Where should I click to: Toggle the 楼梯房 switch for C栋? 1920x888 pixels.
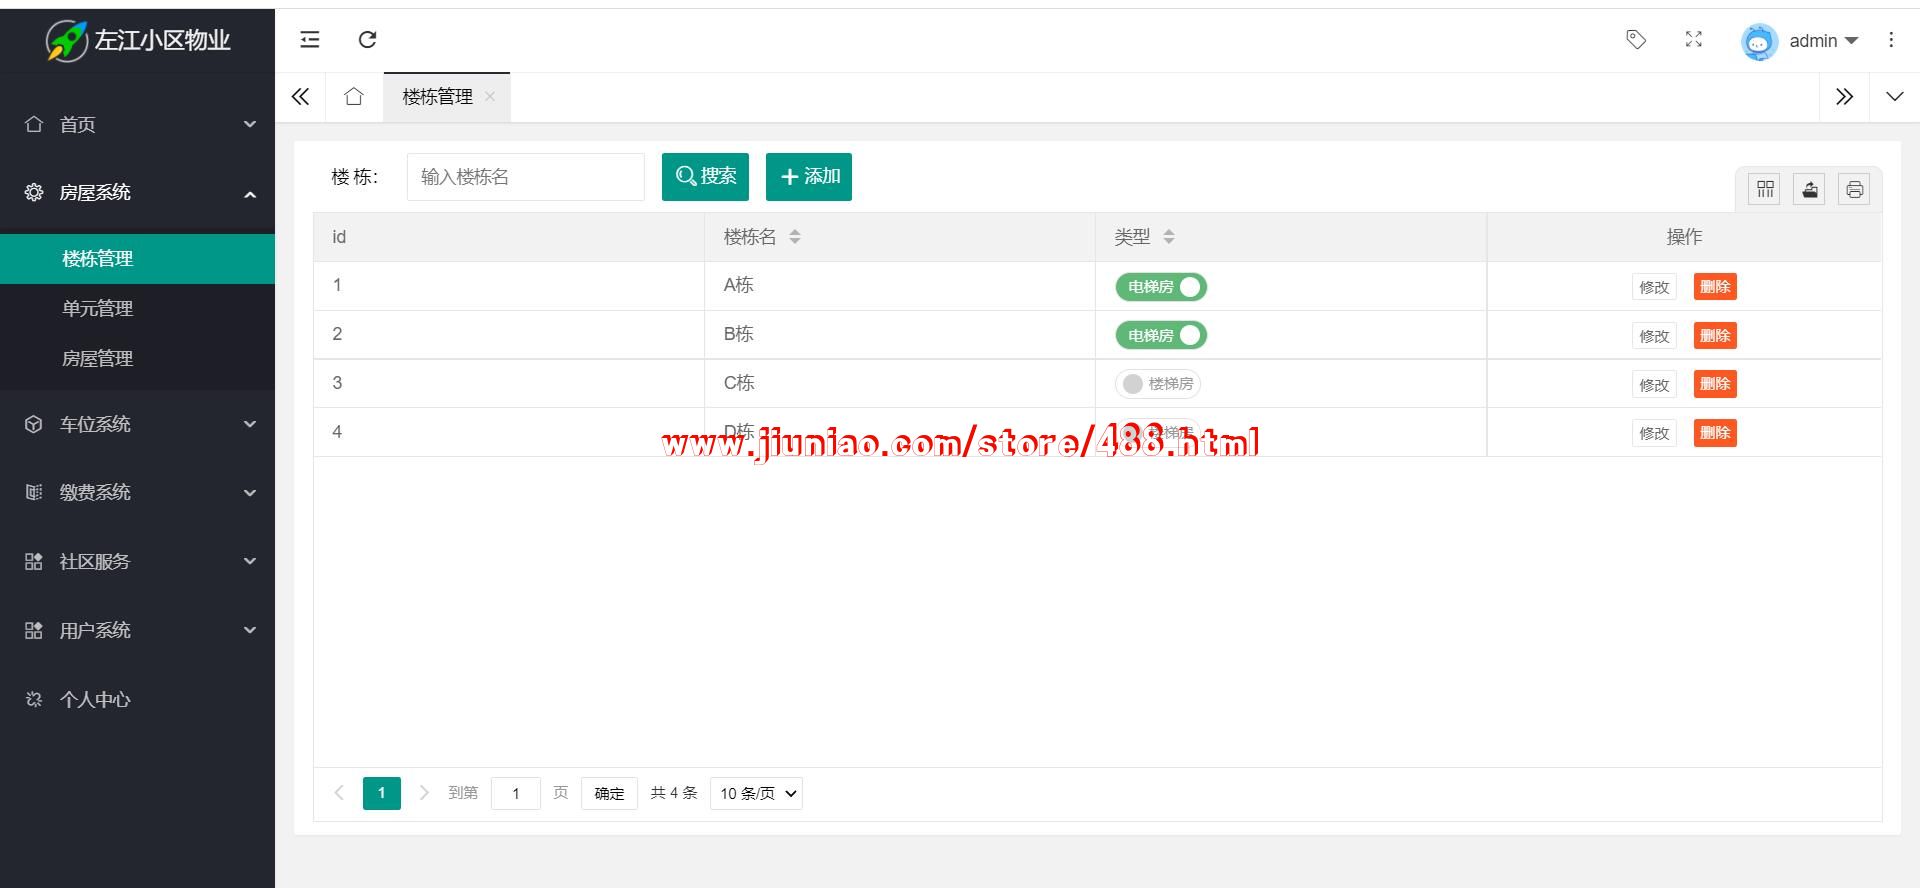pyautogui.click(x=1158, y=384)
